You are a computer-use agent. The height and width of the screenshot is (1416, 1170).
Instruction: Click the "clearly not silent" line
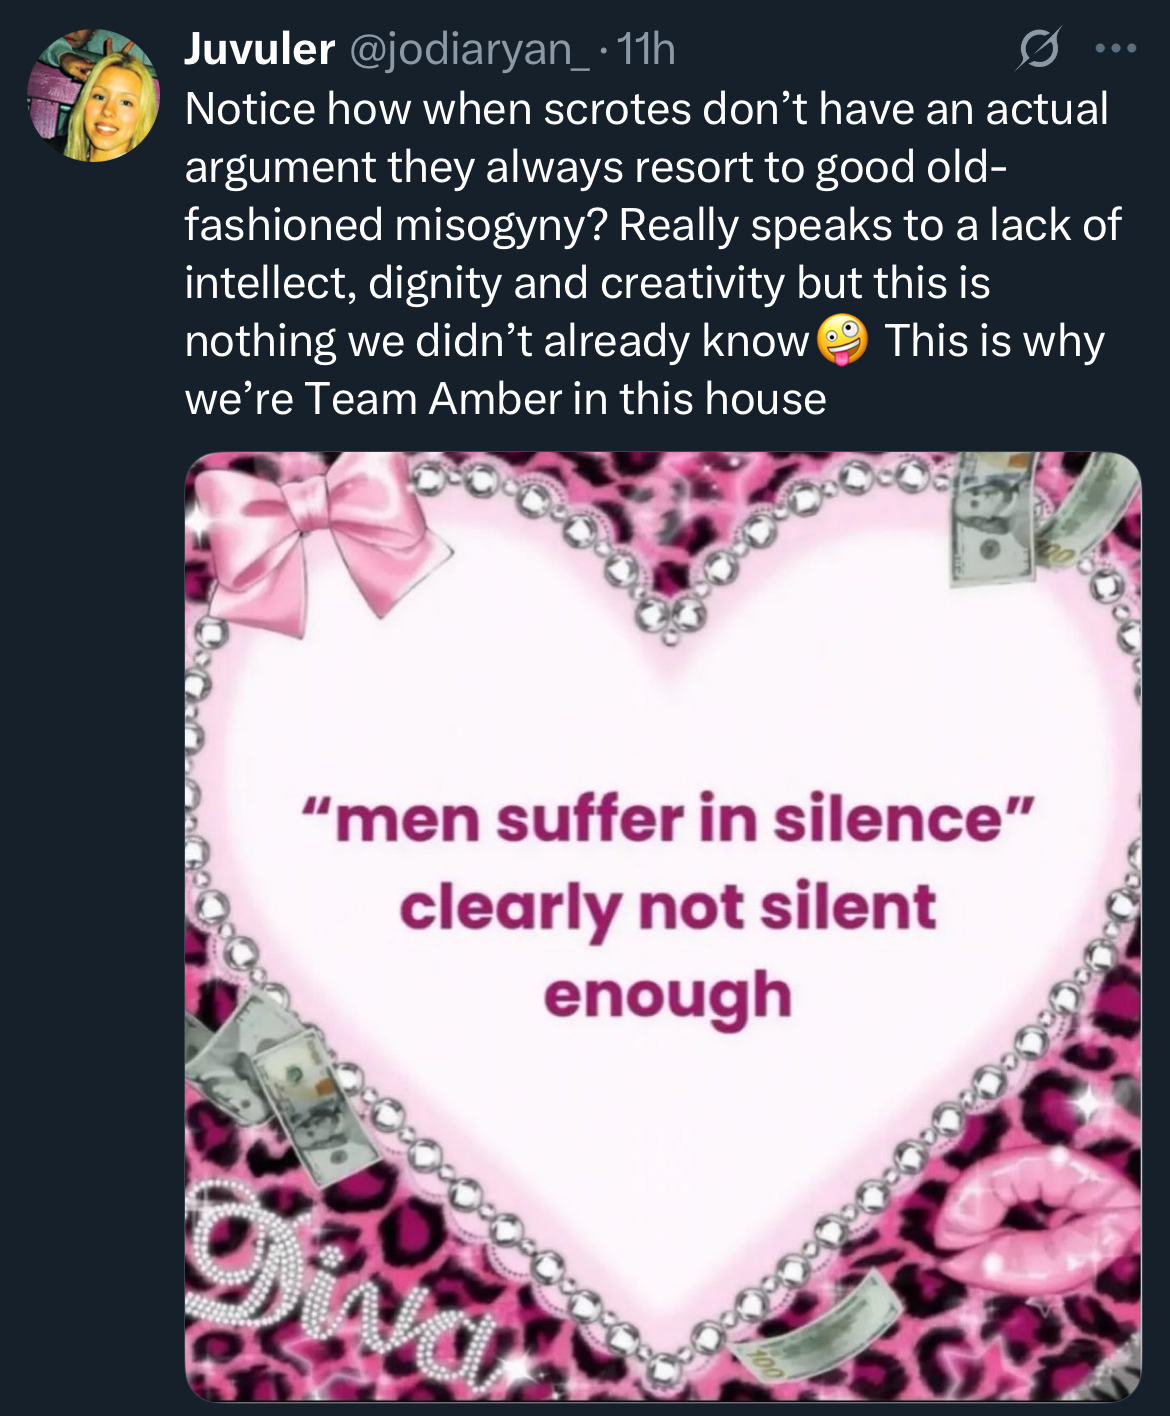pos(668,907)
